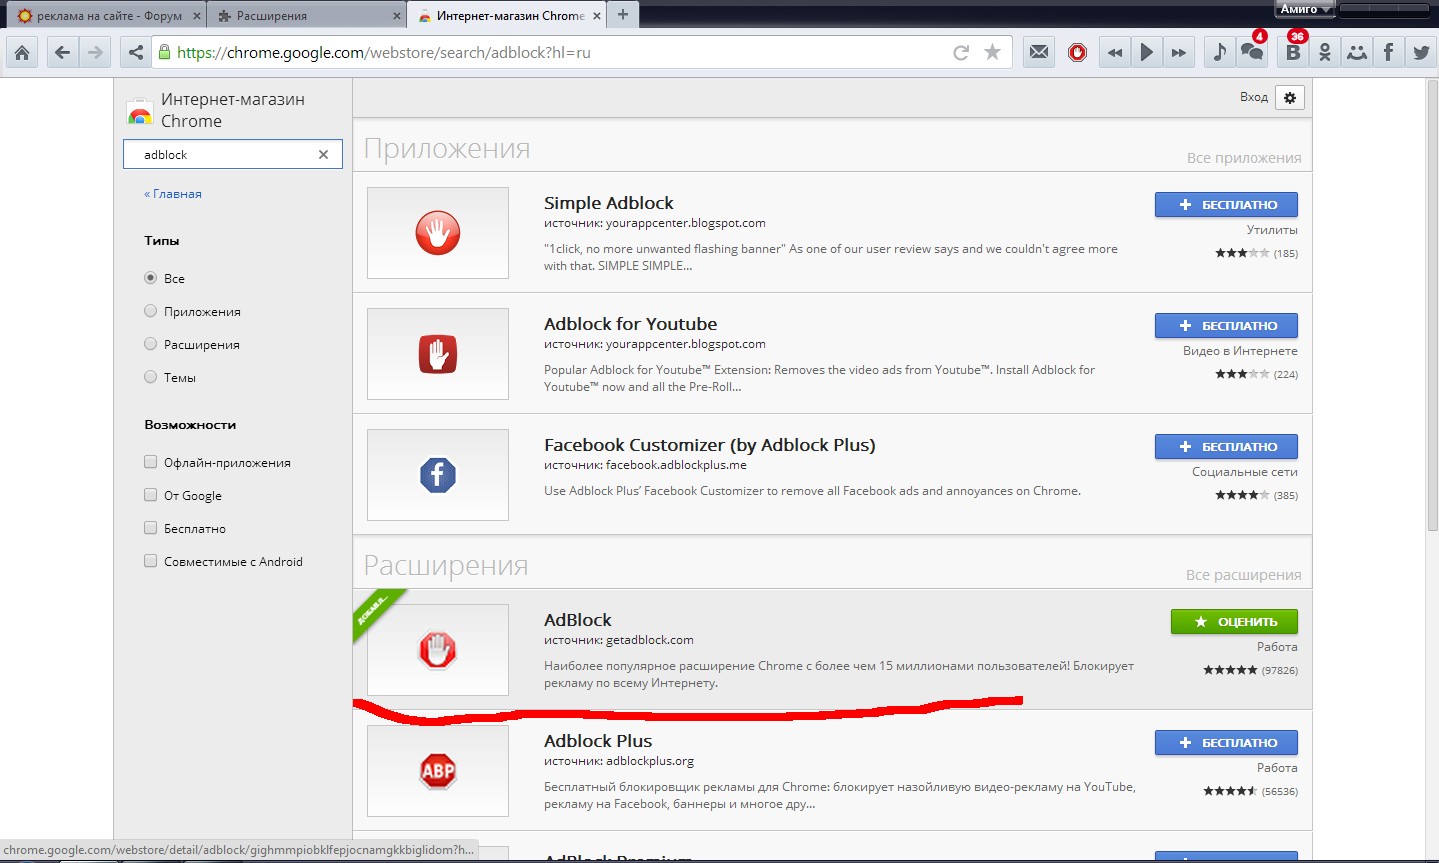The image size is (1439, 863).
Task: Open the mail envelope toolbar icon
Action: click(x=1039, y=52)
